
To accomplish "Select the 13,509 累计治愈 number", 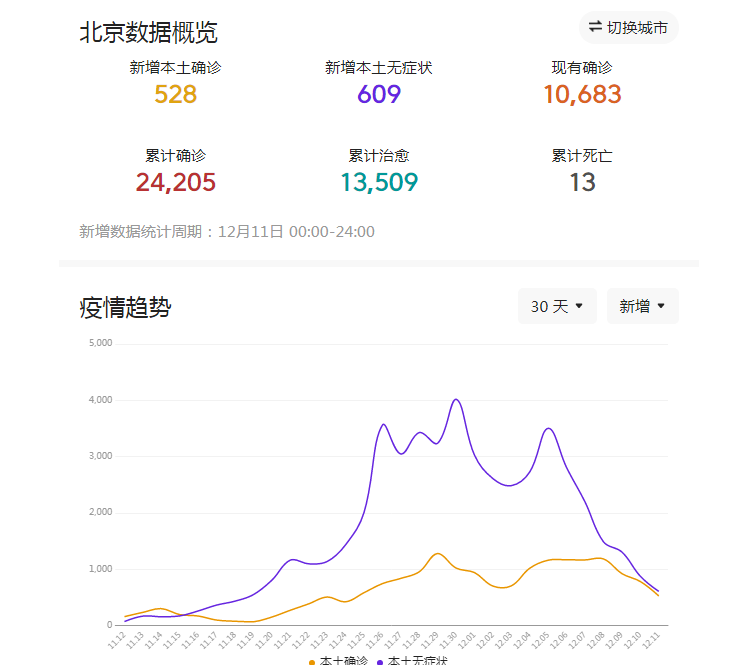I will [379, 182].
